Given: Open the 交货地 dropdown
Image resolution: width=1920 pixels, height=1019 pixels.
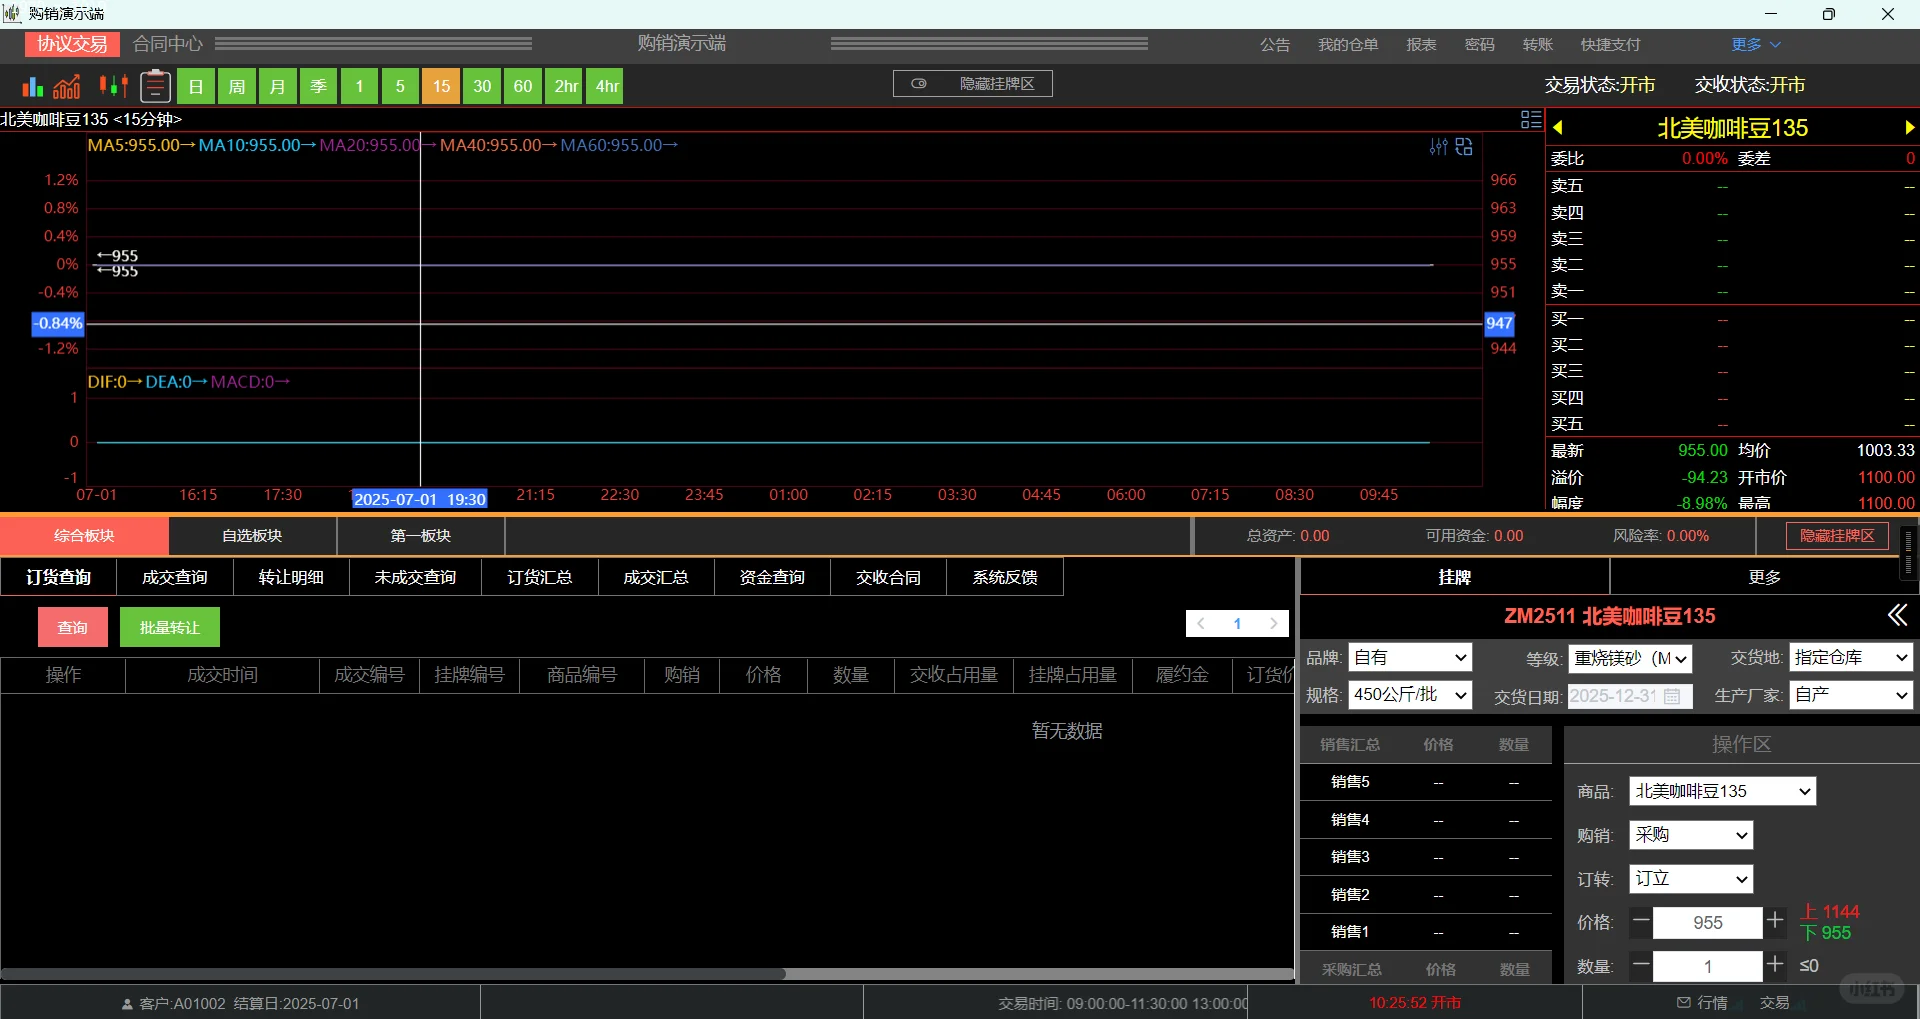Looking at the screenshot, I should click(x=1851, y=657).
